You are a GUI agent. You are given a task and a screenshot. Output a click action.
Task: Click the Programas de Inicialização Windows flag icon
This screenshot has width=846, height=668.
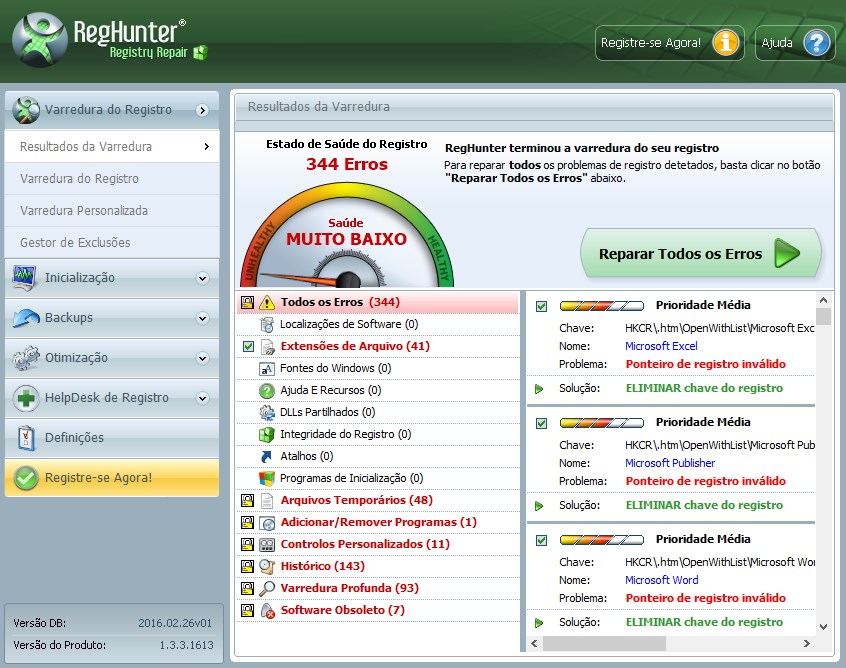point(267,479)
